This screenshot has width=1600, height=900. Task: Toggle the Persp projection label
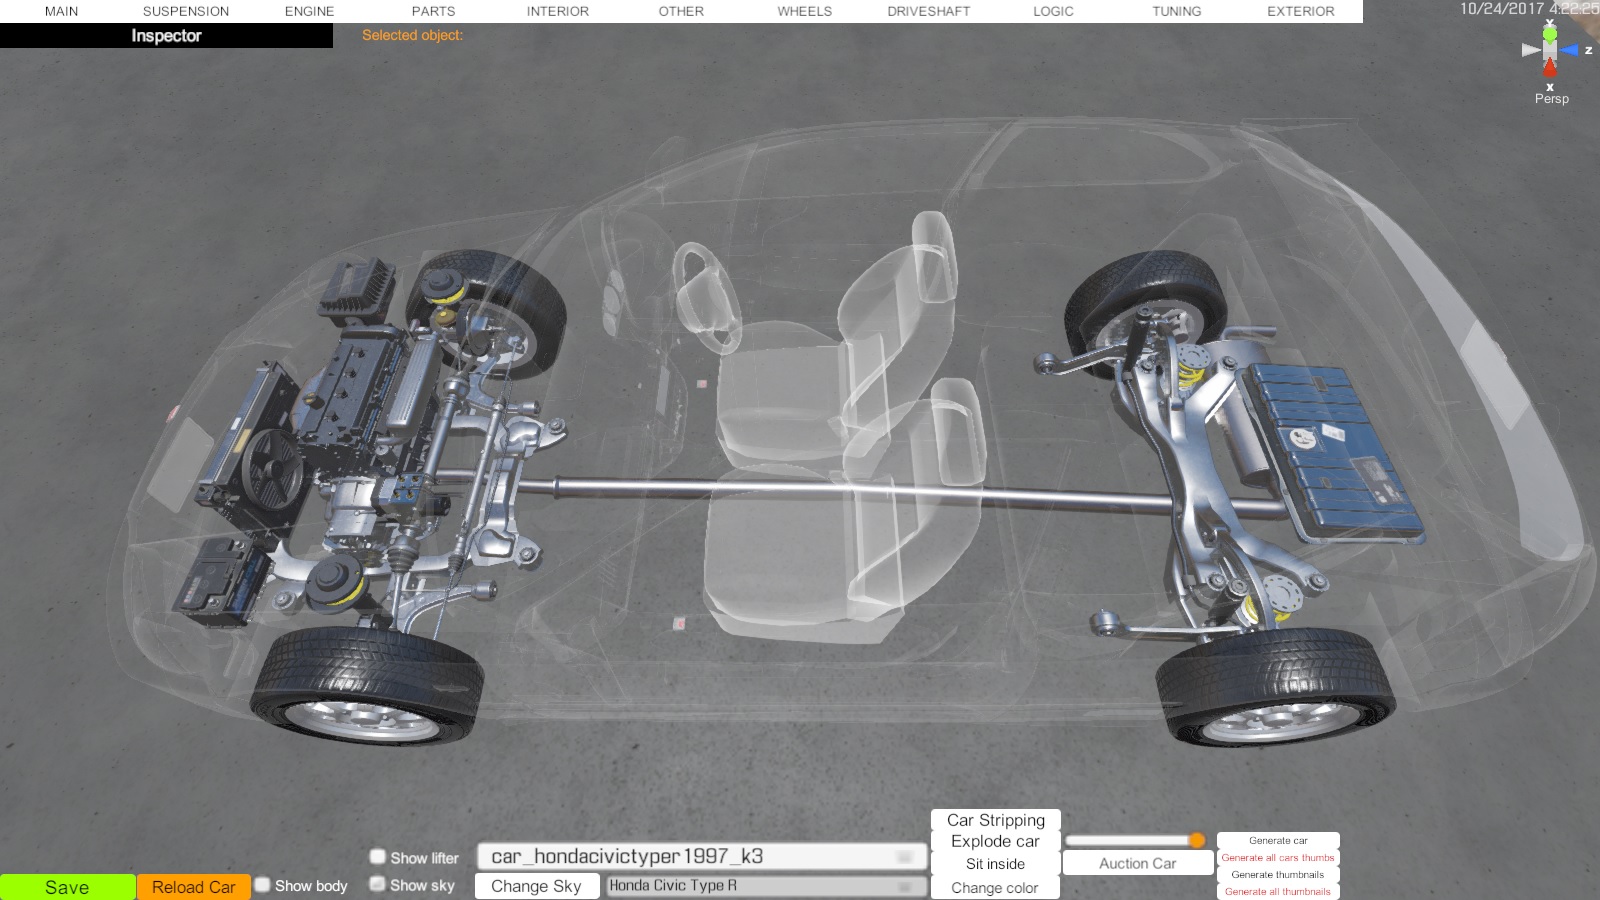pyautogui.click(x=1551, y=99)
